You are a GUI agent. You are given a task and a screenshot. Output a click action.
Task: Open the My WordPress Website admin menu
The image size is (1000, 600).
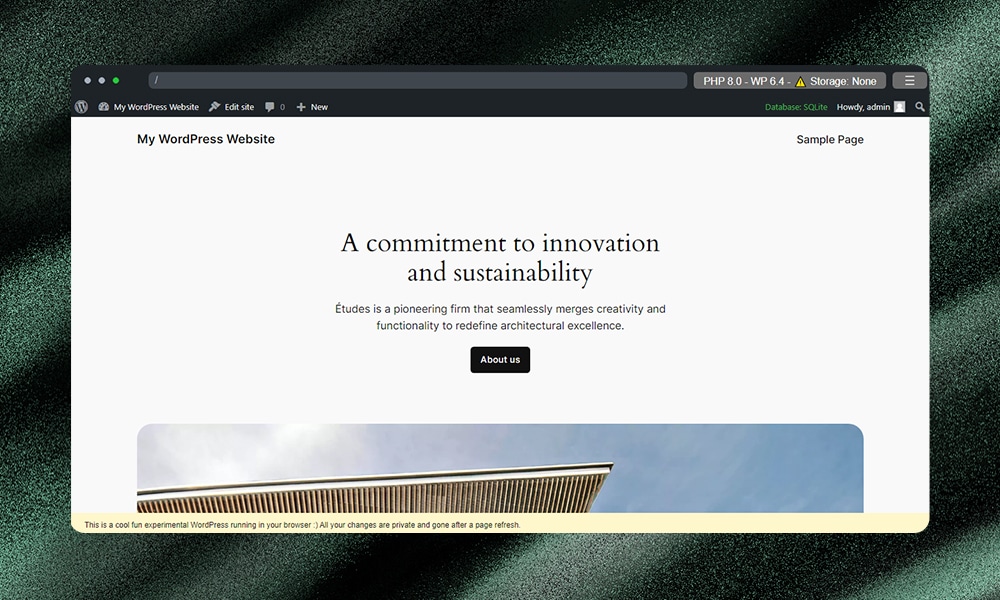coord(155,106)
